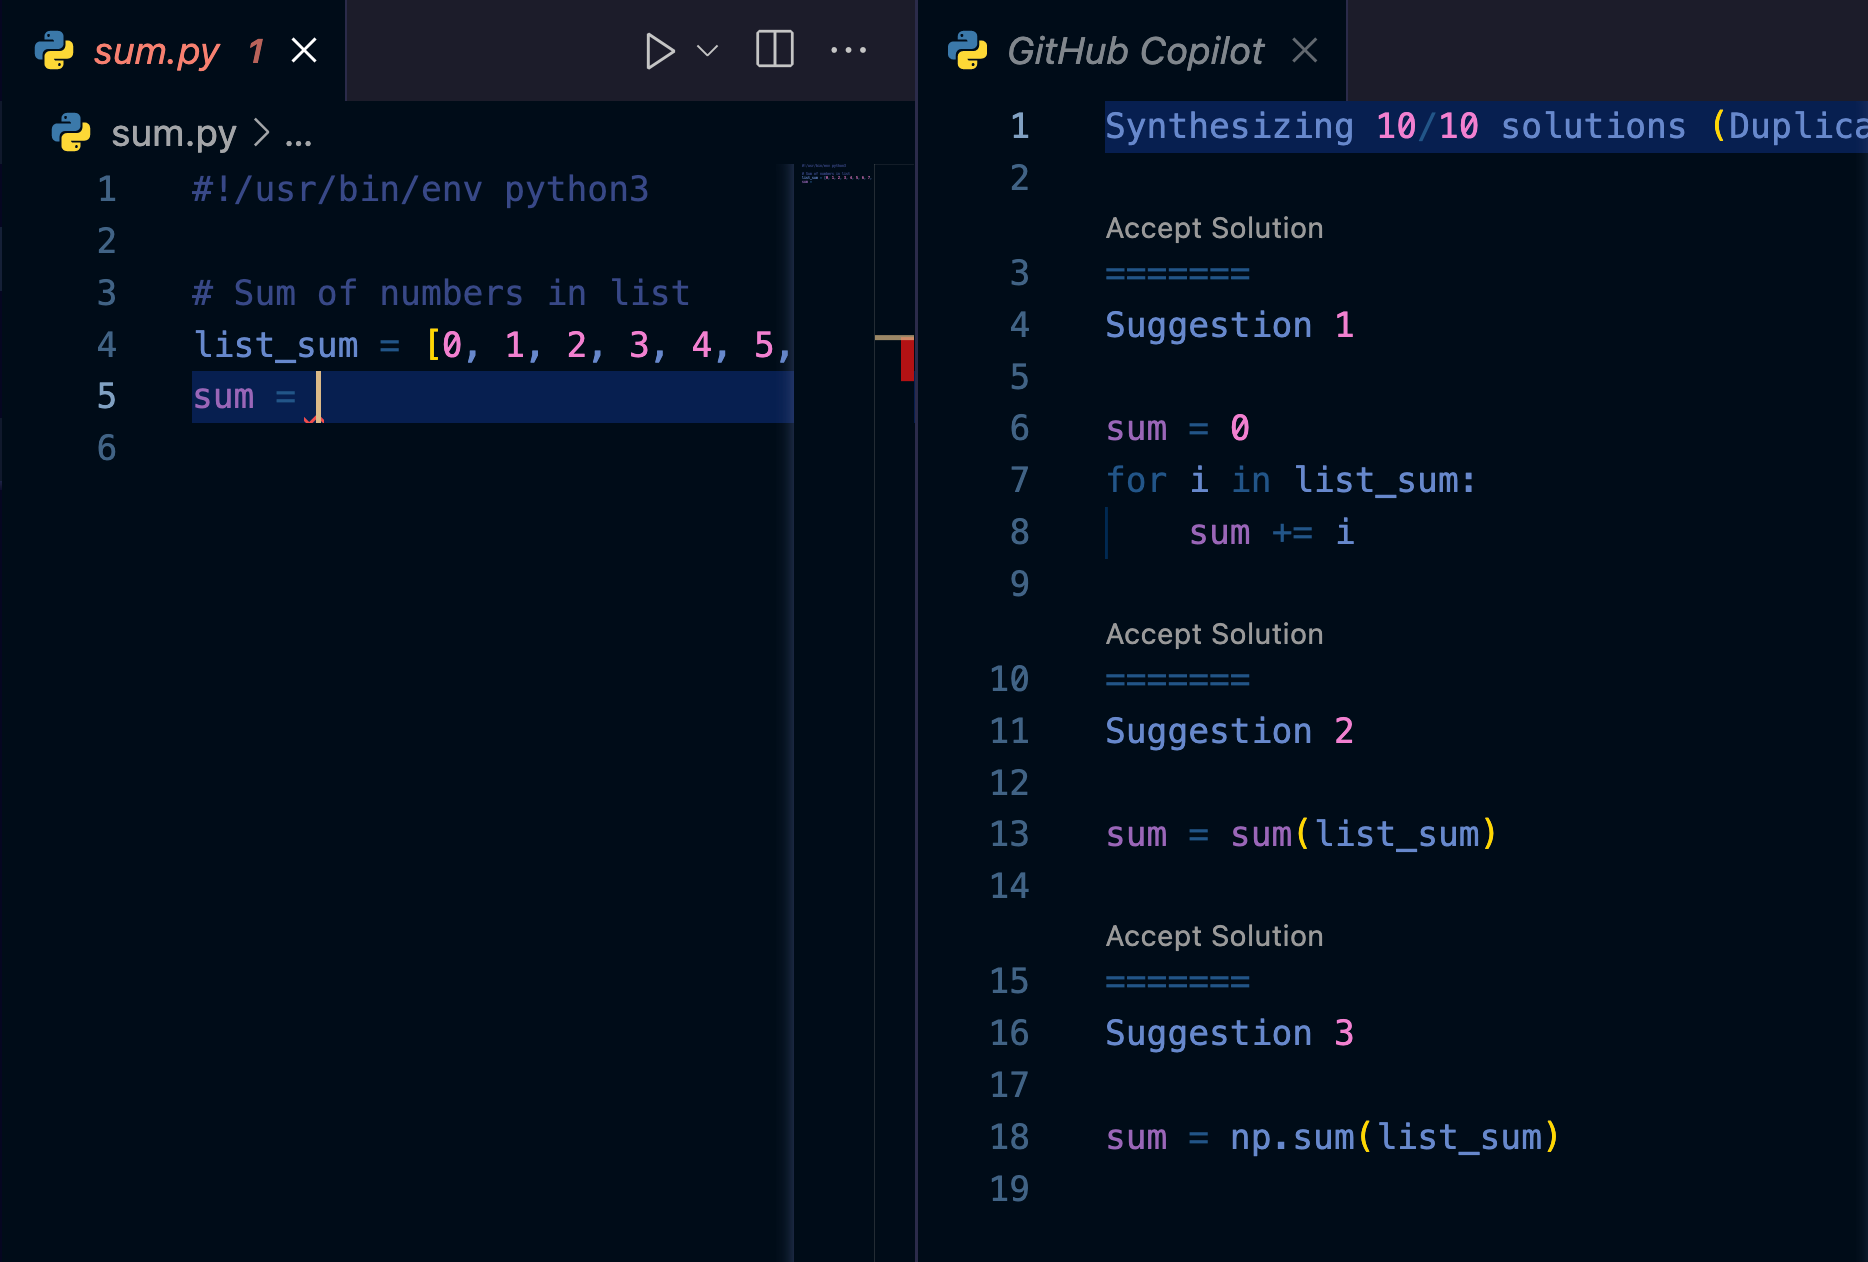Click 'sum = 0' in Copilot panel
Screen dimensions: 1868x1262
coord(1178,428)
